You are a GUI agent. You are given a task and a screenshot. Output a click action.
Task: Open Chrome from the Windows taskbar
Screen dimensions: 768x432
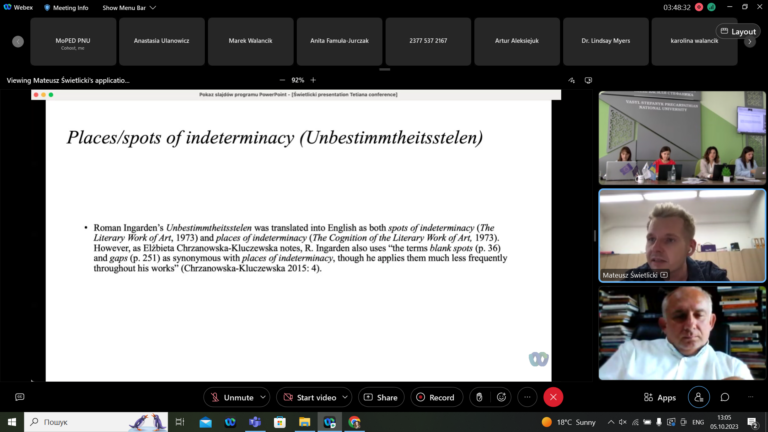pos(355,422)
